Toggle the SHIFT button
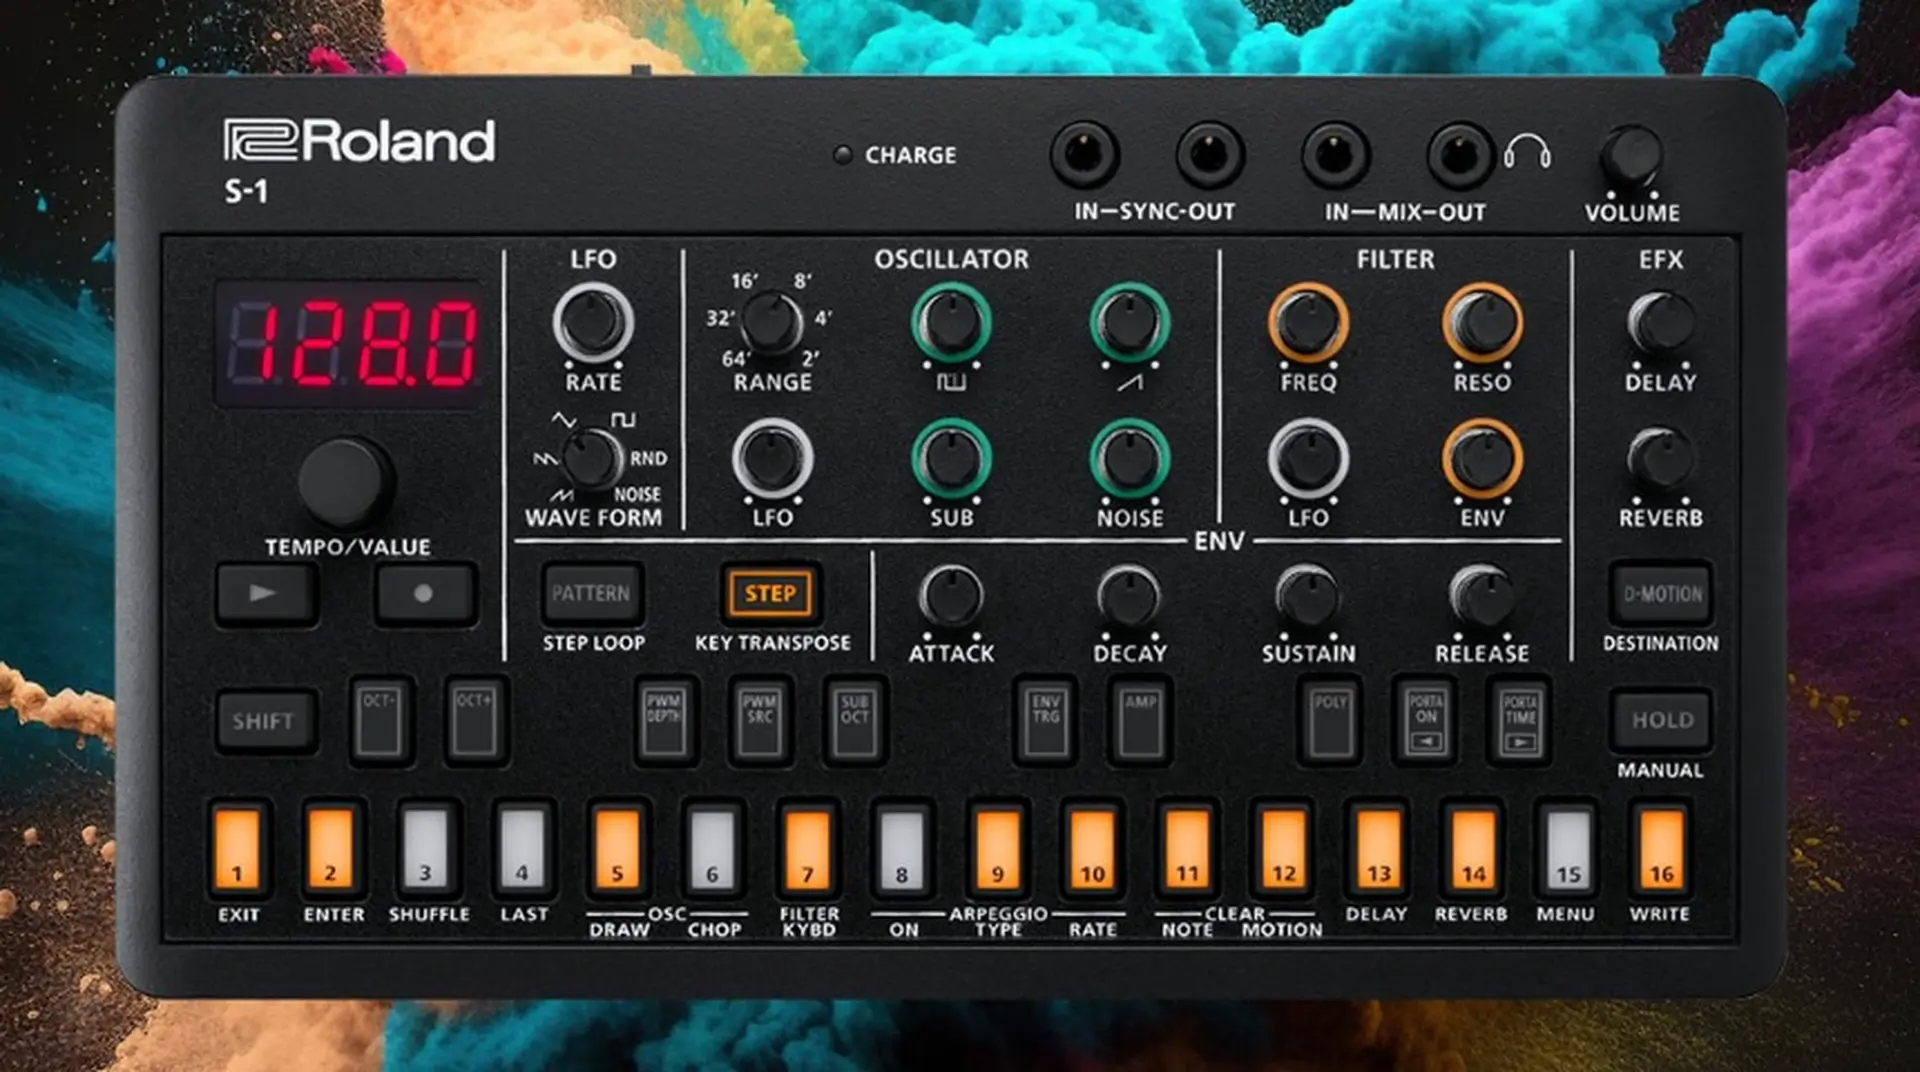The image size is (1920, 1072). pos(265,721)
